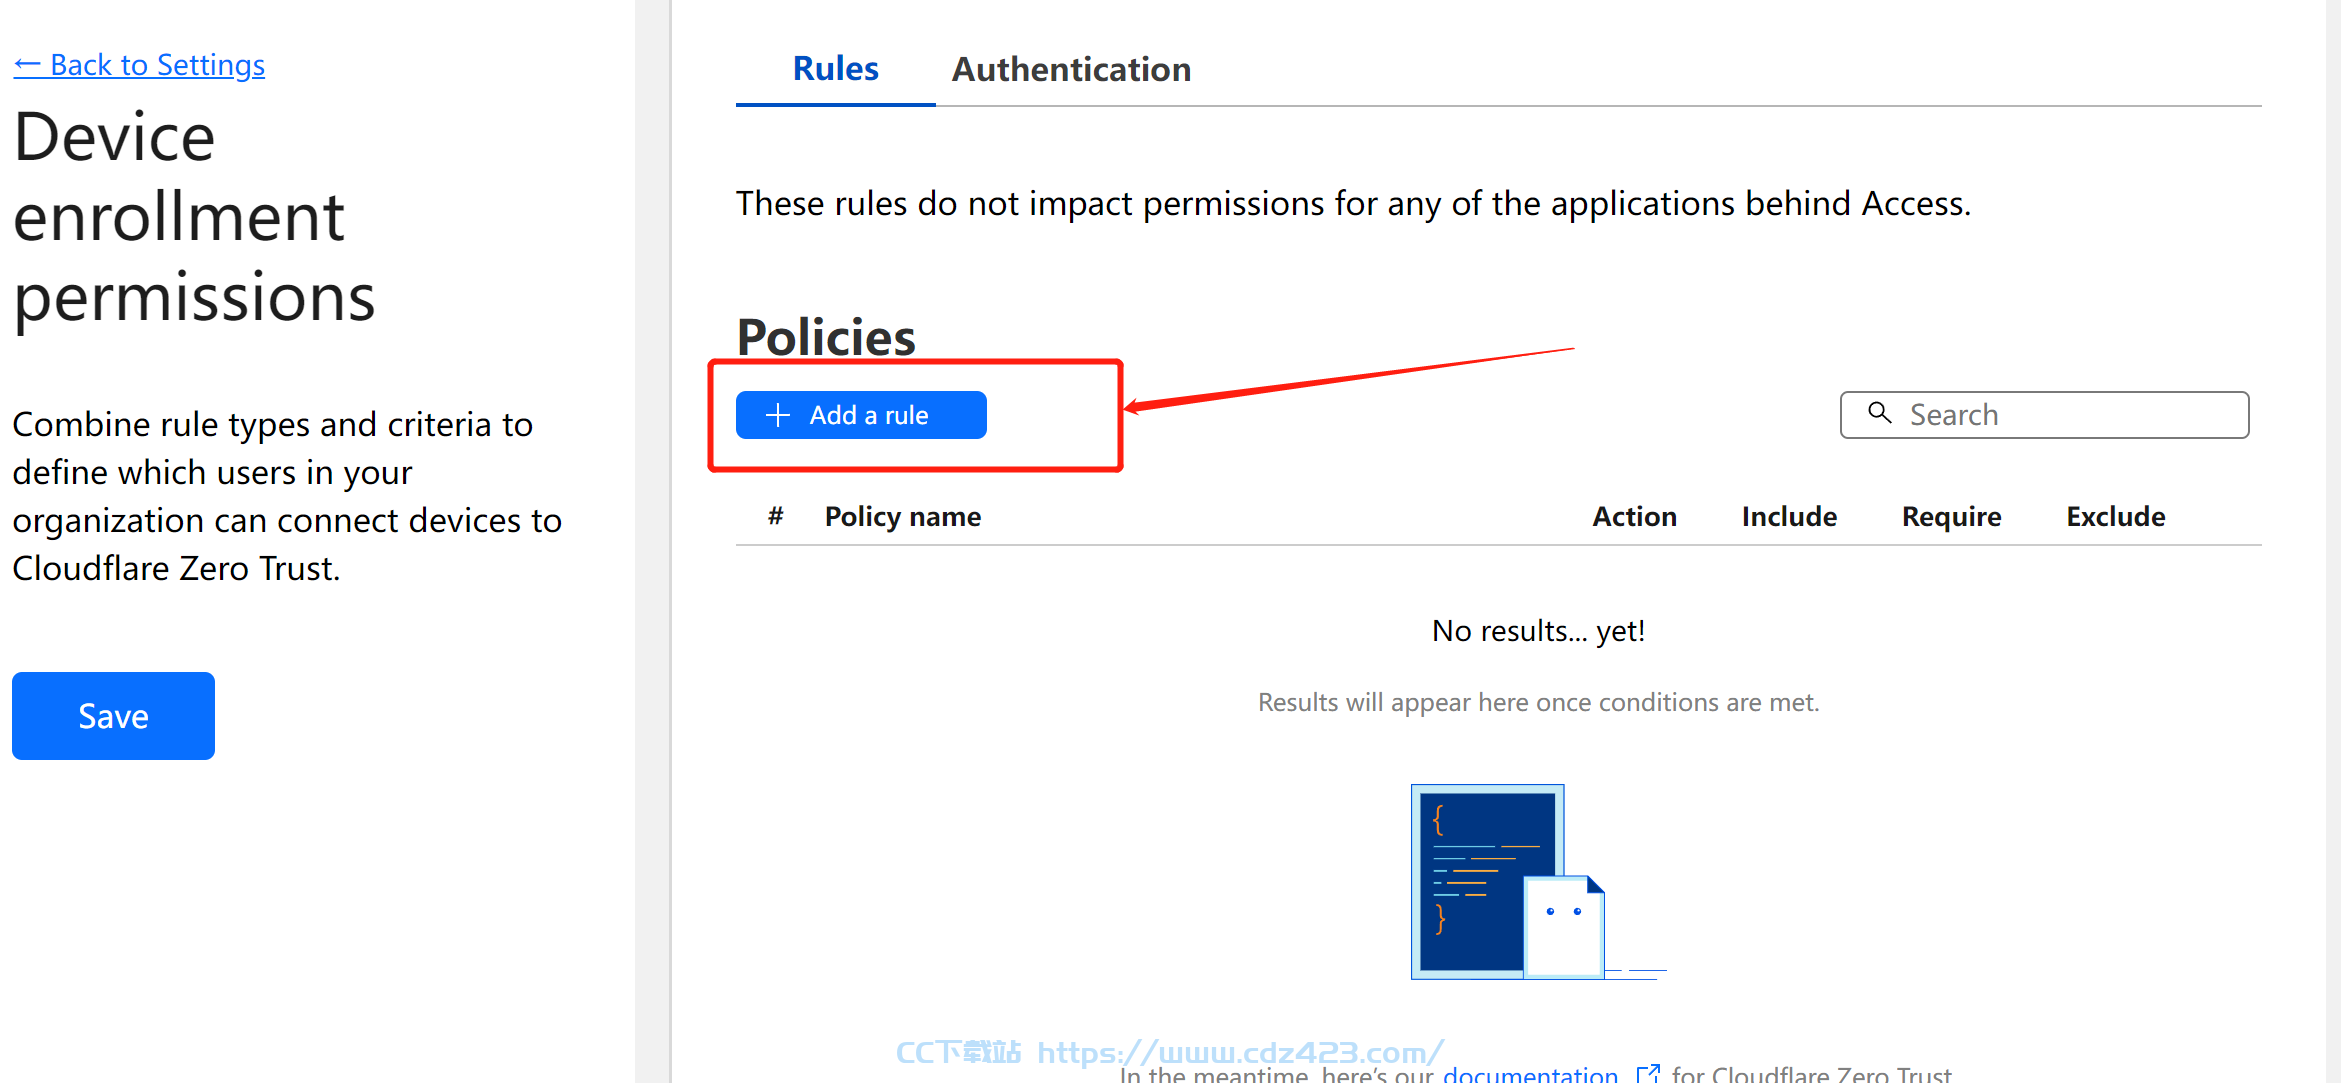Click the plus icon in Add a rule
The width and height of the screenshot is (2341, 1083).
click(778, 415)
